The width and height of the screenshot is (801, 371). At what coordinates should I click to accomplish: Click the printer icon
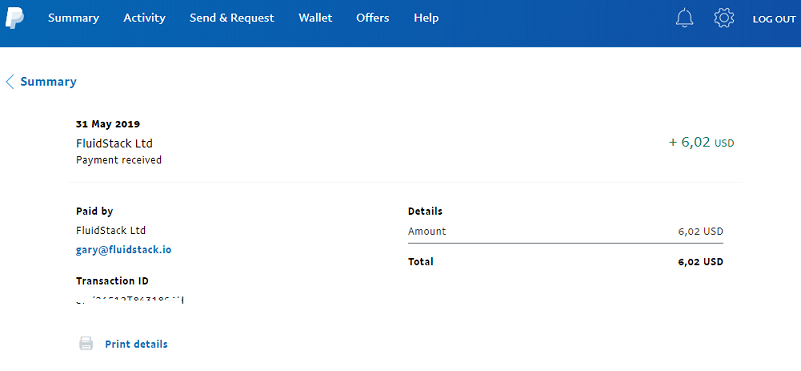86,343
